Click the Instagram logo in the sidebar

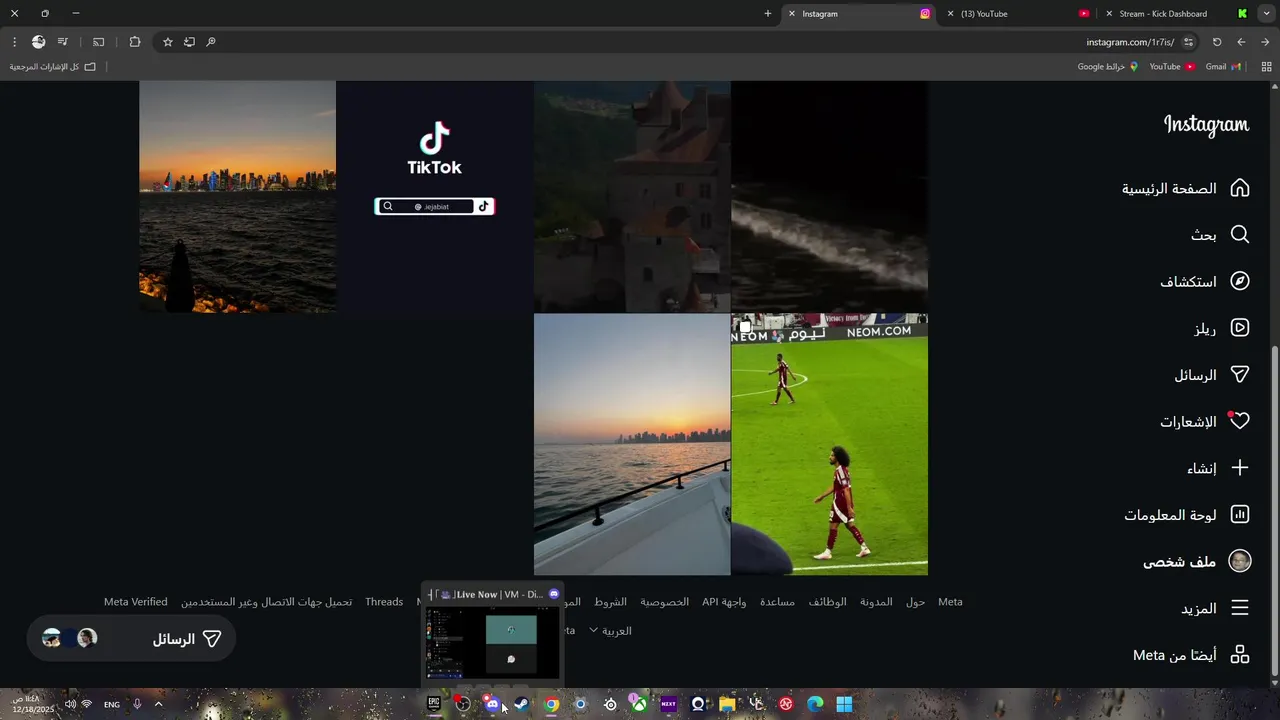click(x=1206, y=125)
